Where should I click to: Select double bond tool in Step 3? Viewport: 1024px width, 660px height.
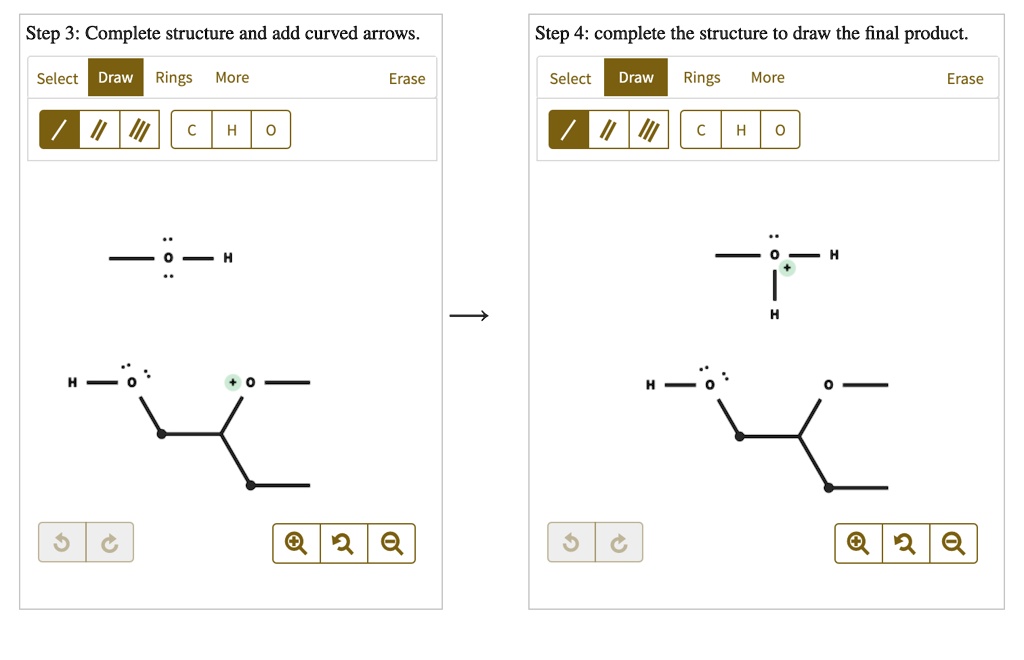[x=99, y=129]
